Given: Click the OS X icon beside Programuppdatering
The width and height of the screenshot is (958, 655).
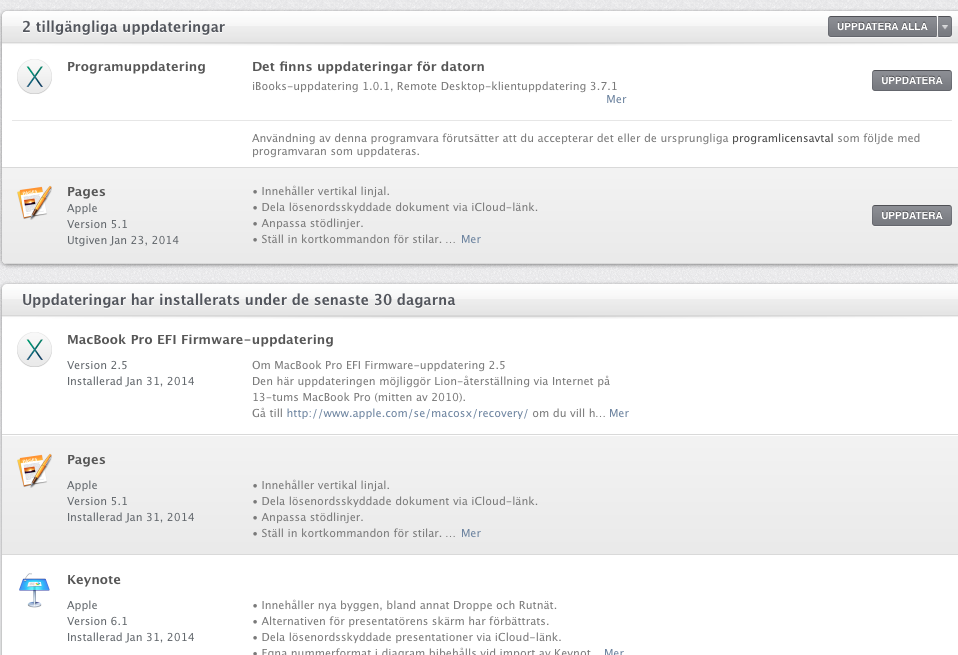Looking at the screenshot, I should click(34, 77).
